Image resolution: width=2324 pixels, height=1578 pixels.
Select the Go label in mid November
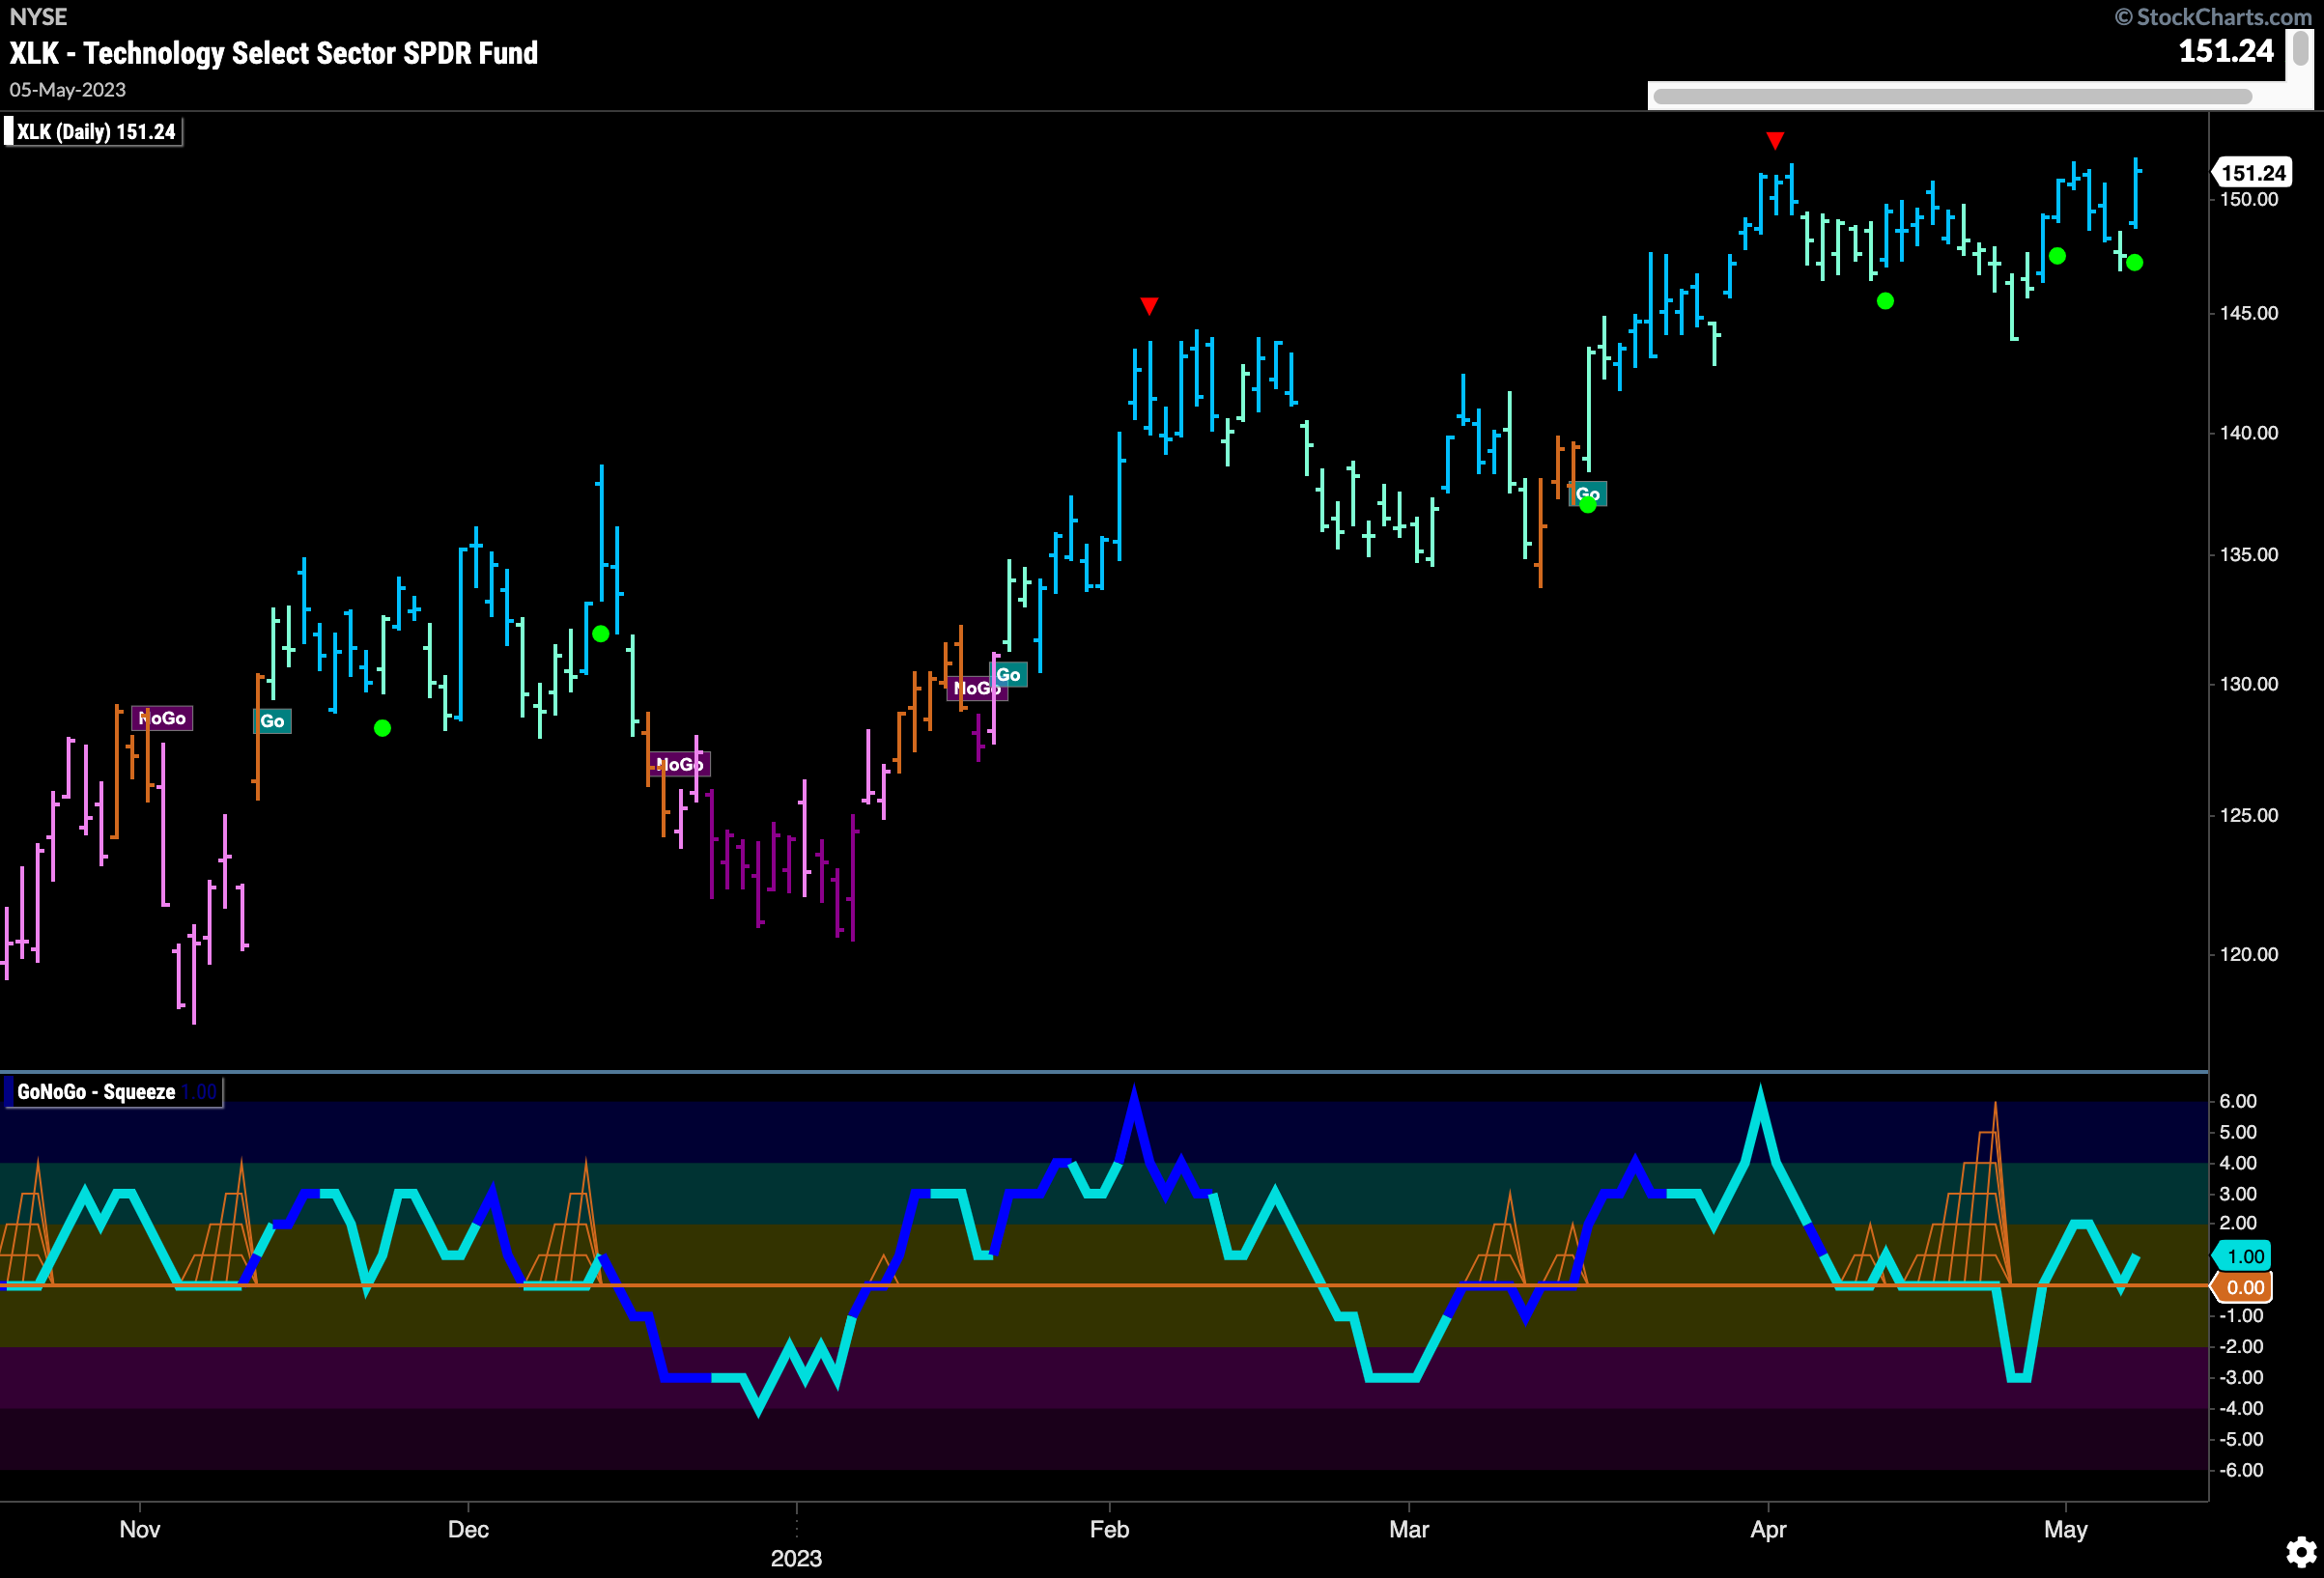272,721
